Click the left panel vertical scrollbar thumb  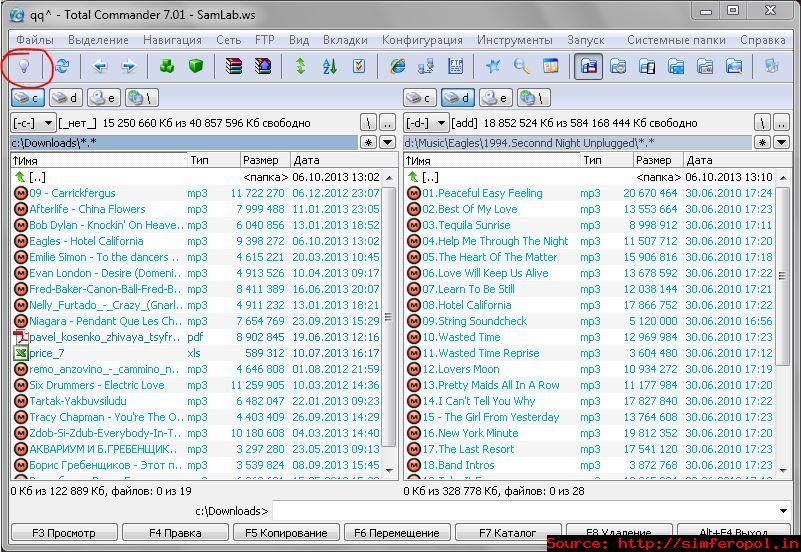pyautogui.click(x=389, y=317)
